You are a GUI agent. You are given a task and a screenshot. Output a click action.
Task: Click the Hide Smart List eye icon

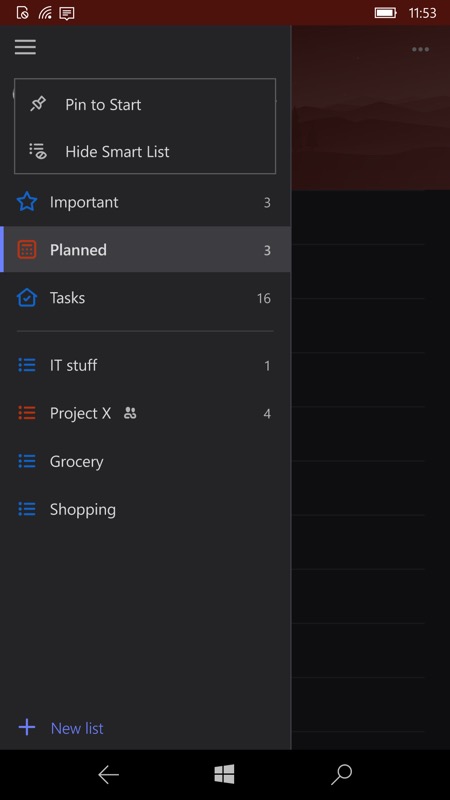tap(38, 151)
